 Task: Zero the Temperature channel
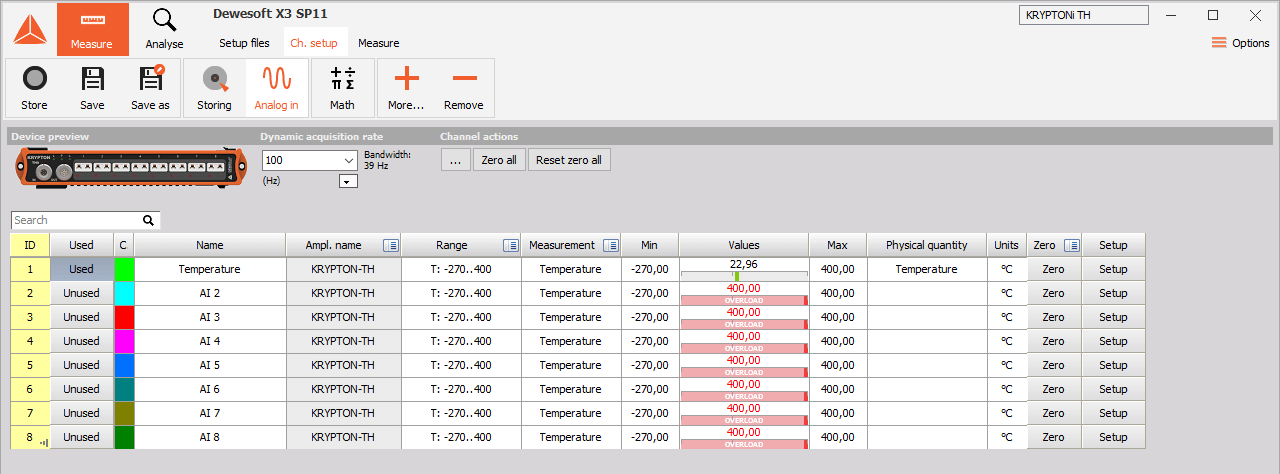1054,269
